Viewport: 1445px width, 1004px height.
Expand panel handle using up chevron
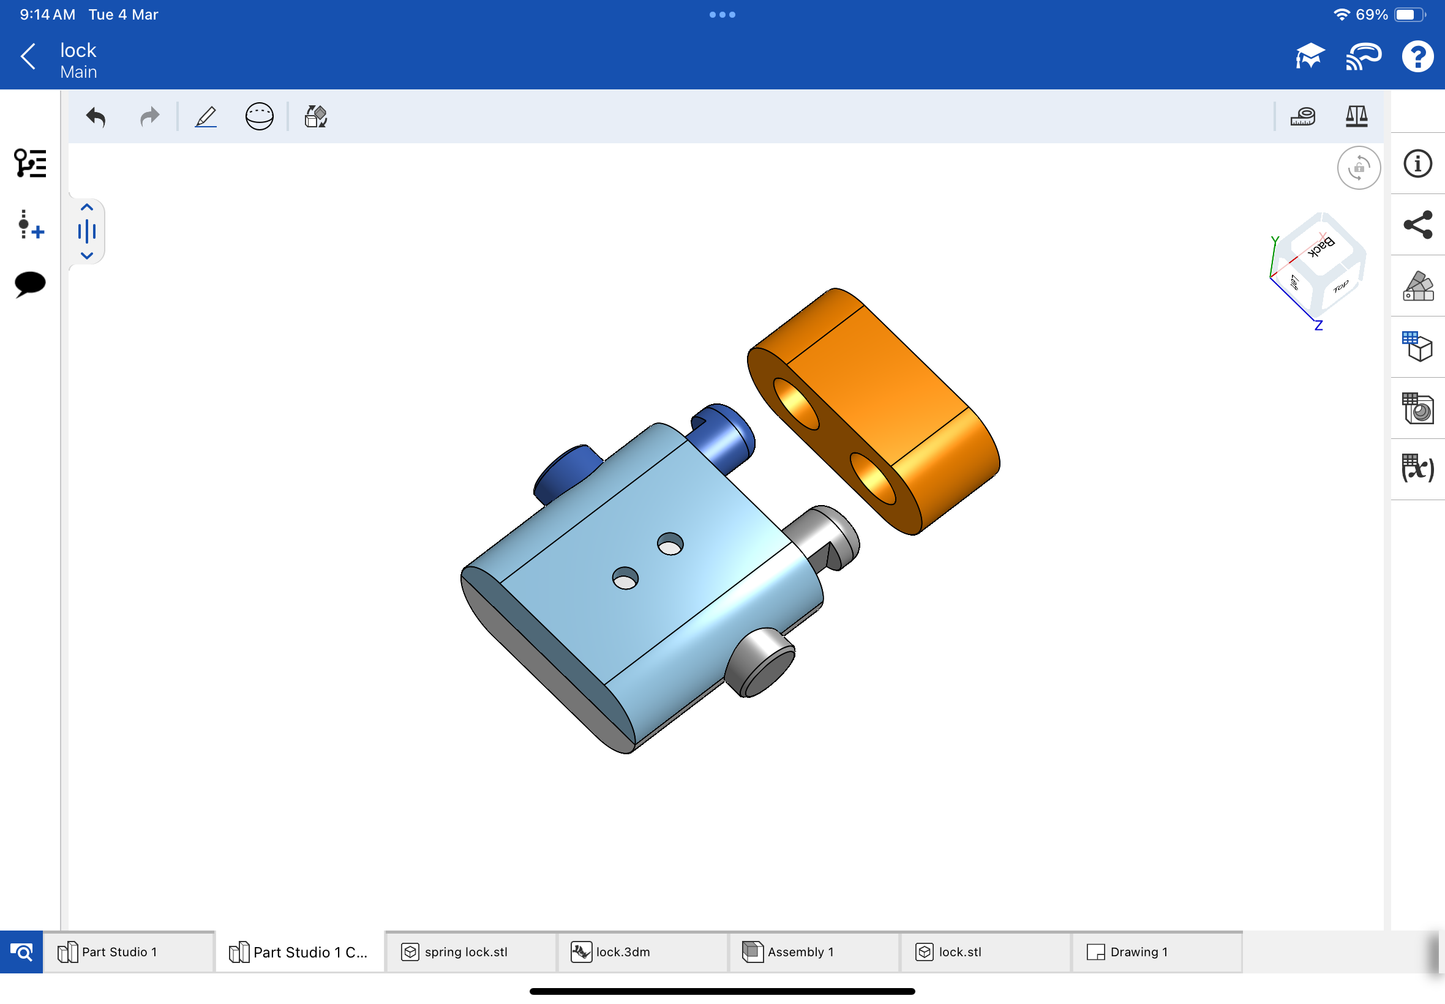coord(87,208)
